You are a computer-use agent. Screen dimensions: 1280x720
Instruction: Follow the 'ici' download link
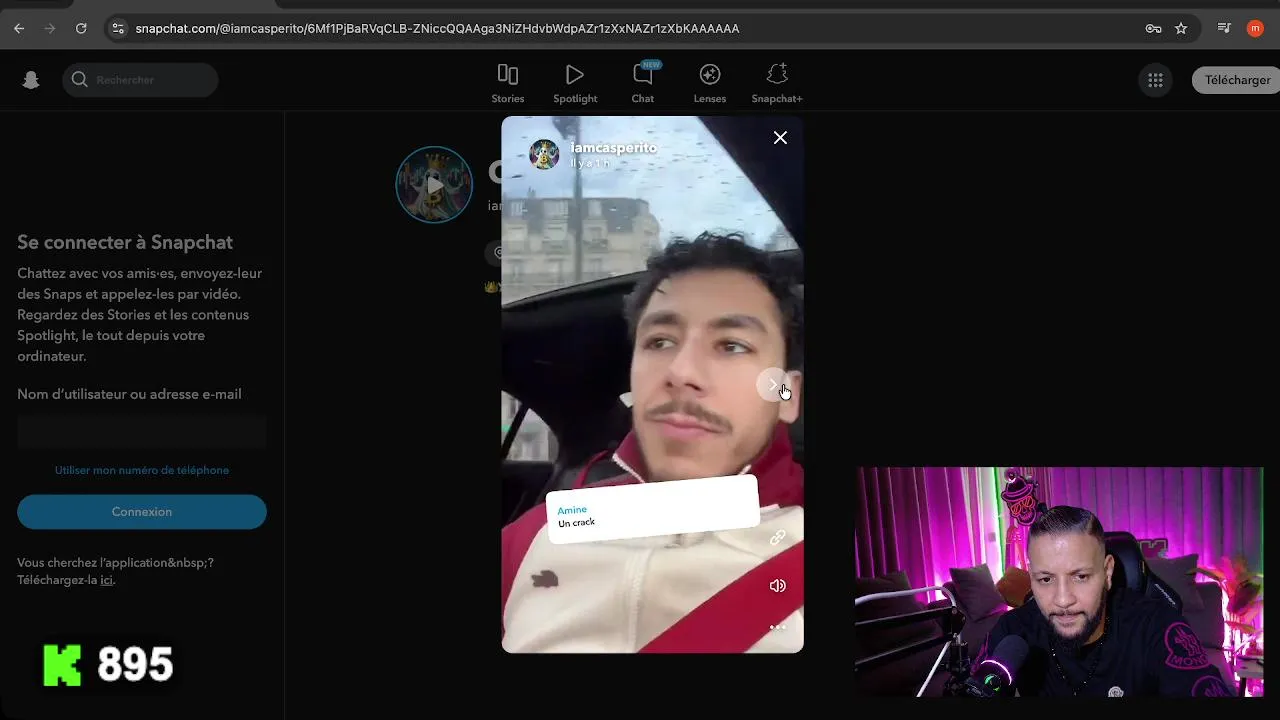pos(106,580)
